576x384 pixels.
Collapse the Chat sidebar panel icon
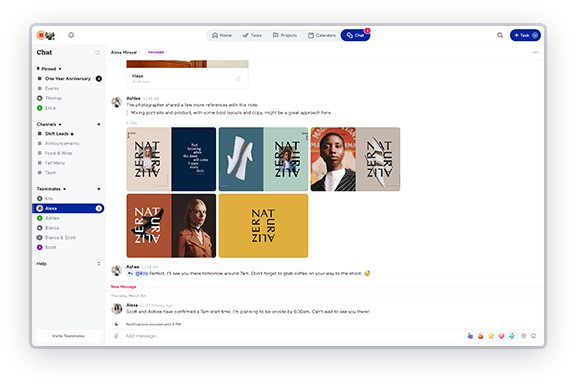coord(97,52)
